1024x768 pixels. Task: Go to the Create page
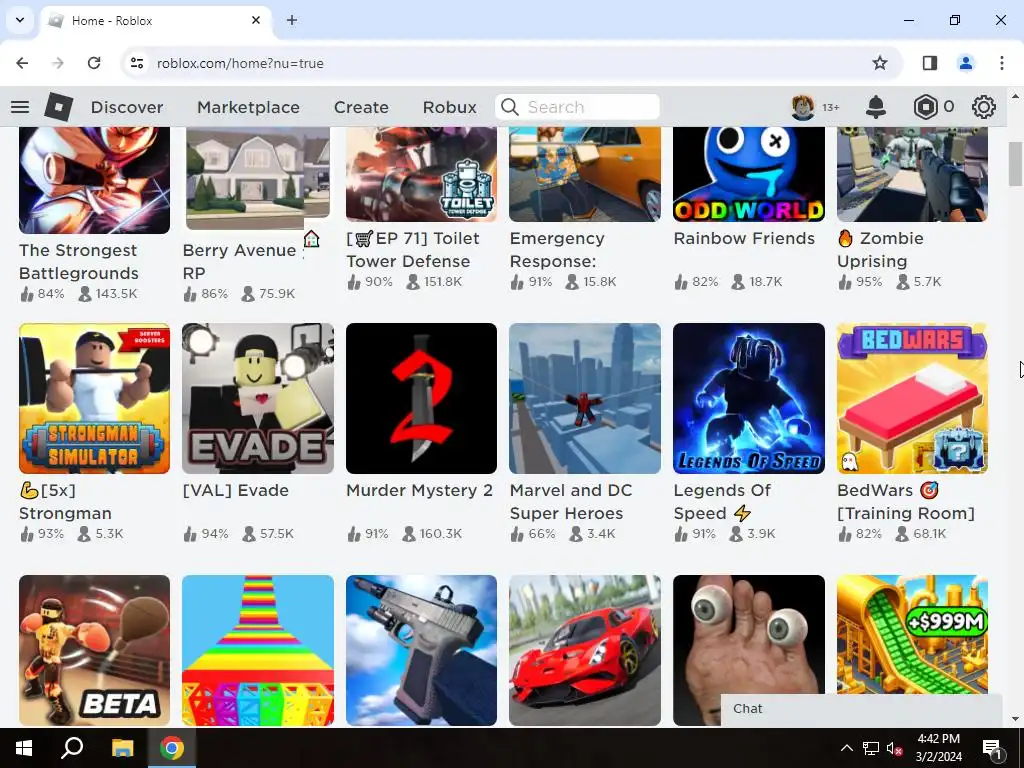pyautogui.click(x=361, y=107)
